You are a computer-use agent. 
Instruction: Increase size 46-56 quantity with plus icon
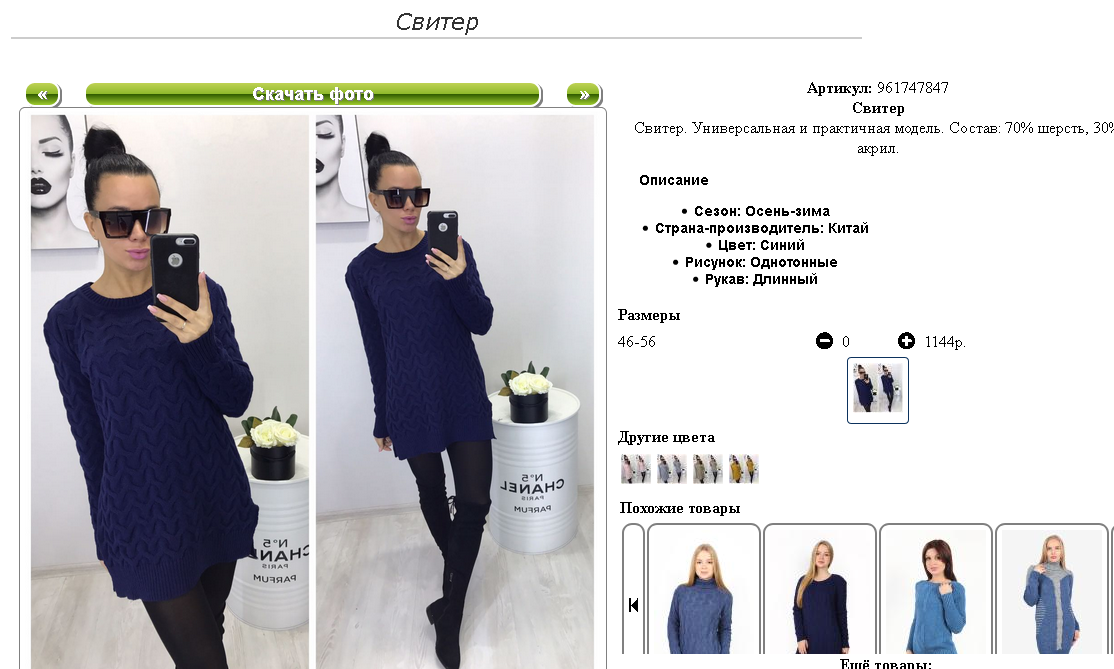(x=907, y=342)
